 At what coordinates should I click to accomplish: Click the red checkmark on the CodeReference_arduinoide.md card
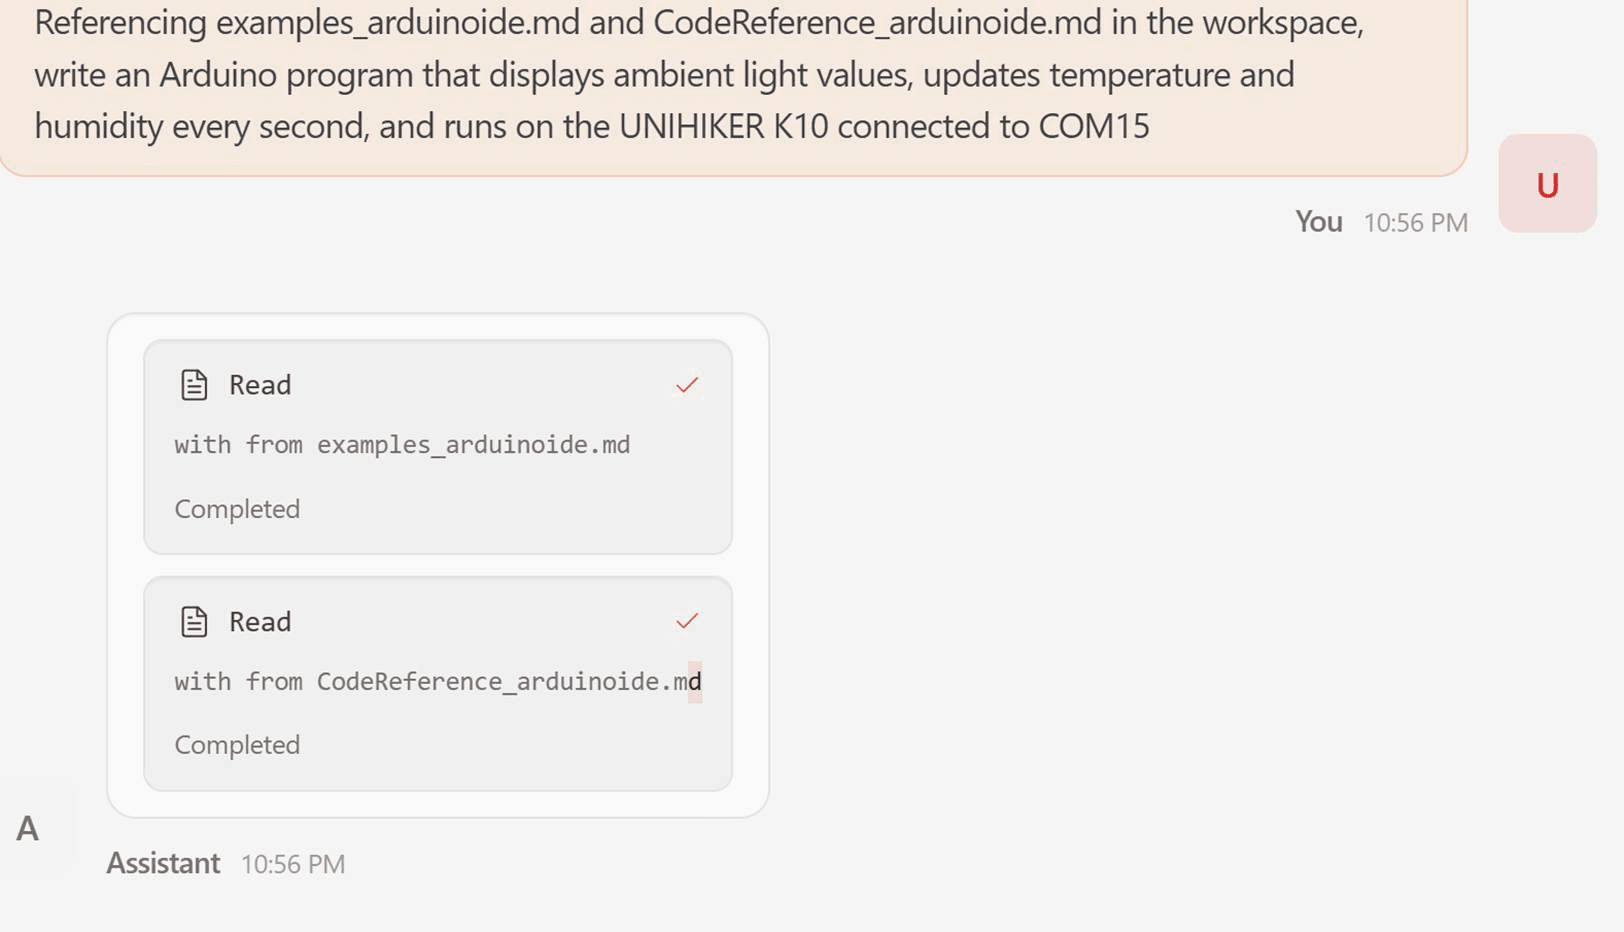click(687, 622)
